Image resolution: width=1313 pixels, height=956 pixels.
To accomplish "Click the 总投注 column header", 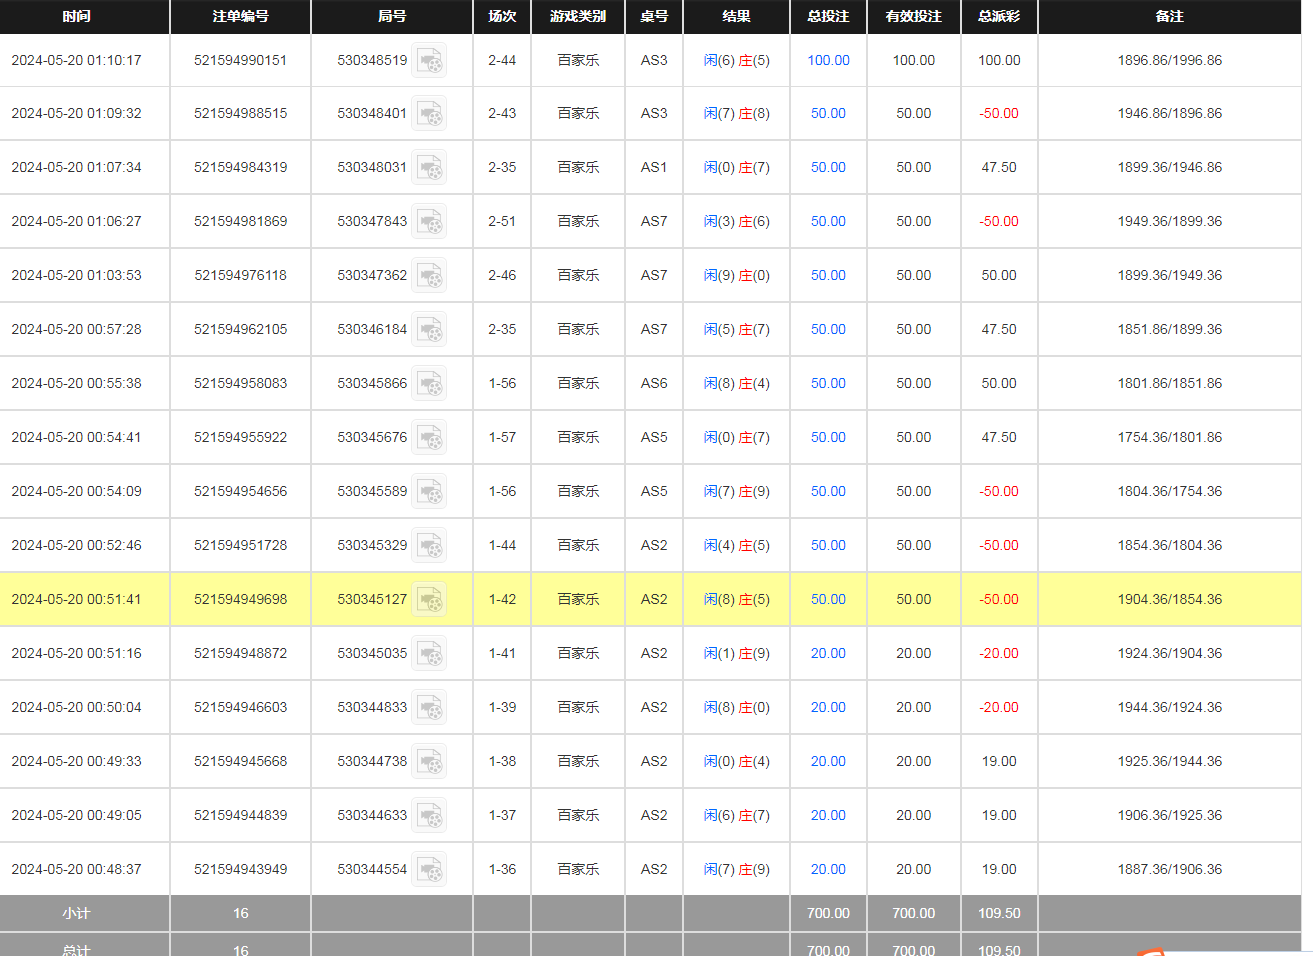I will coord(828,16).
